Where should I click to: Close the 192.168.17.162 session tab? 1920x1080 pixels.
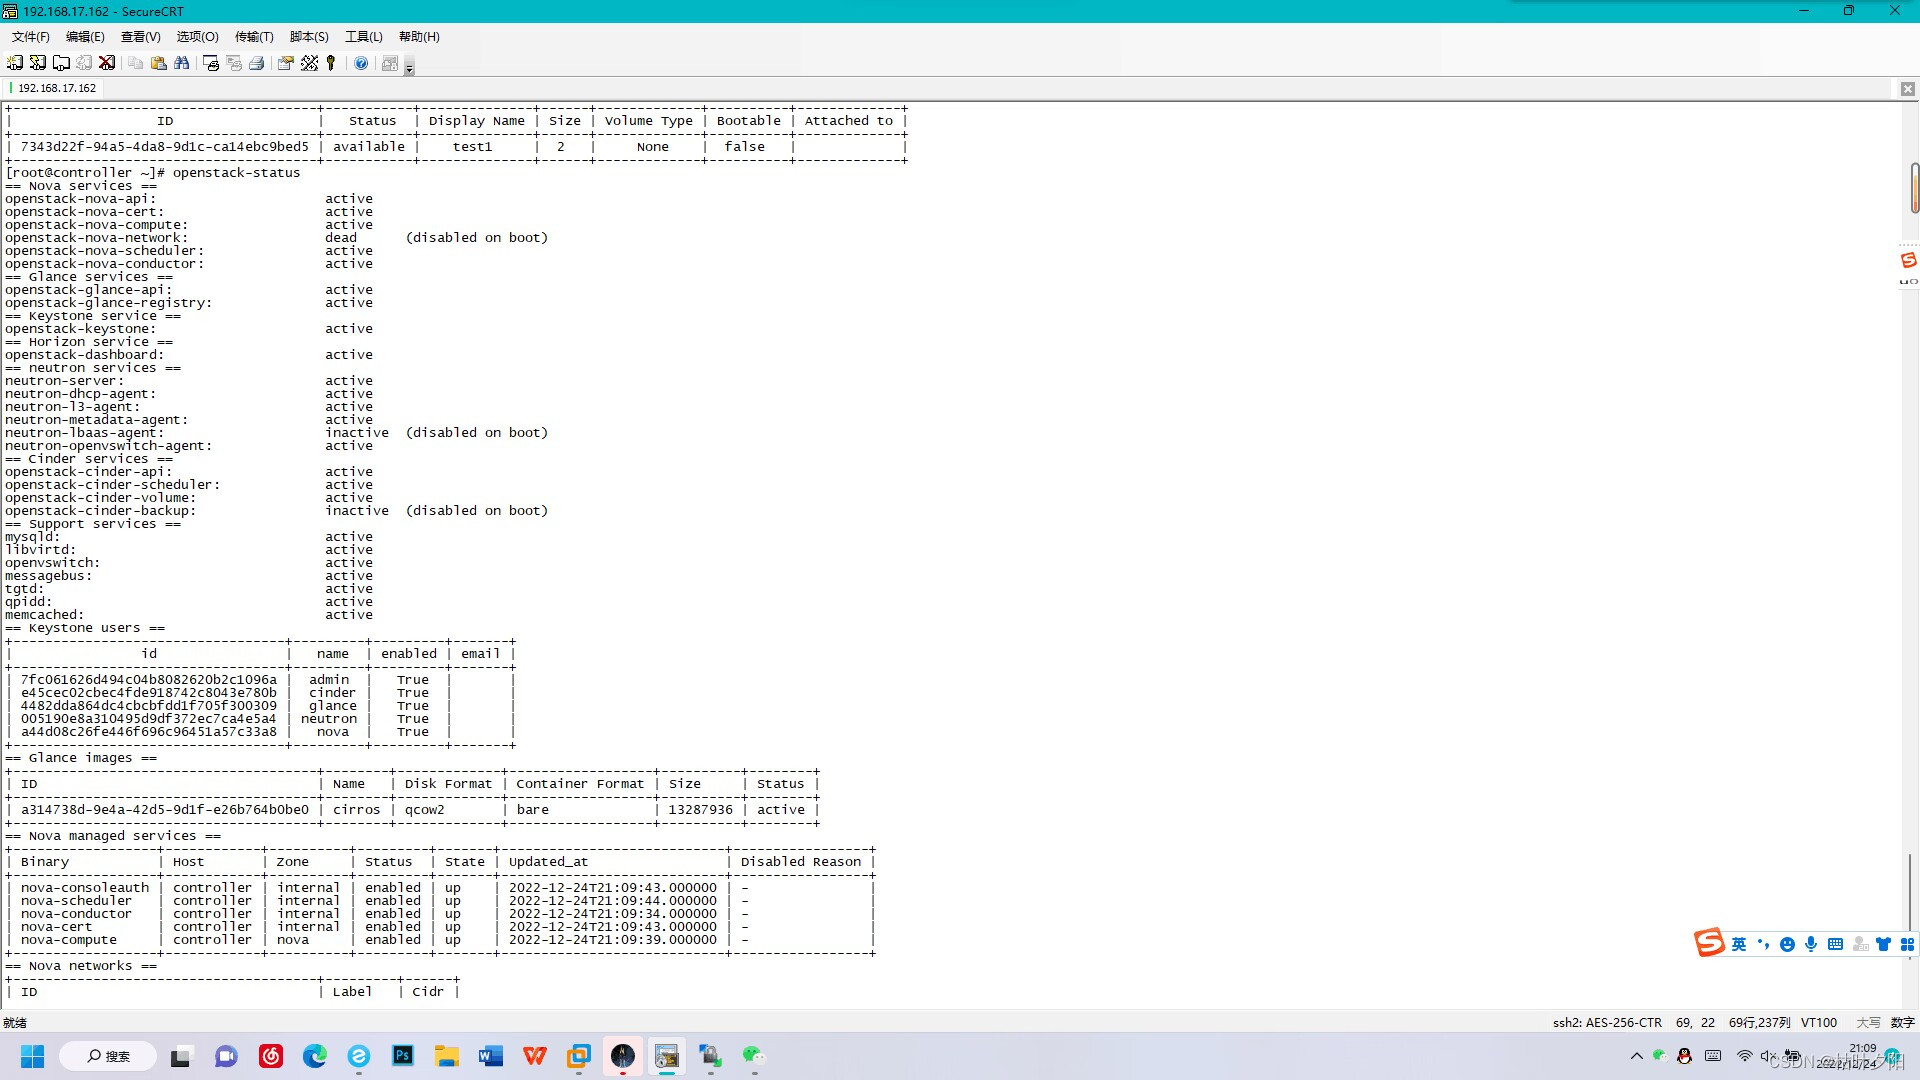[x=1908, y=88]
